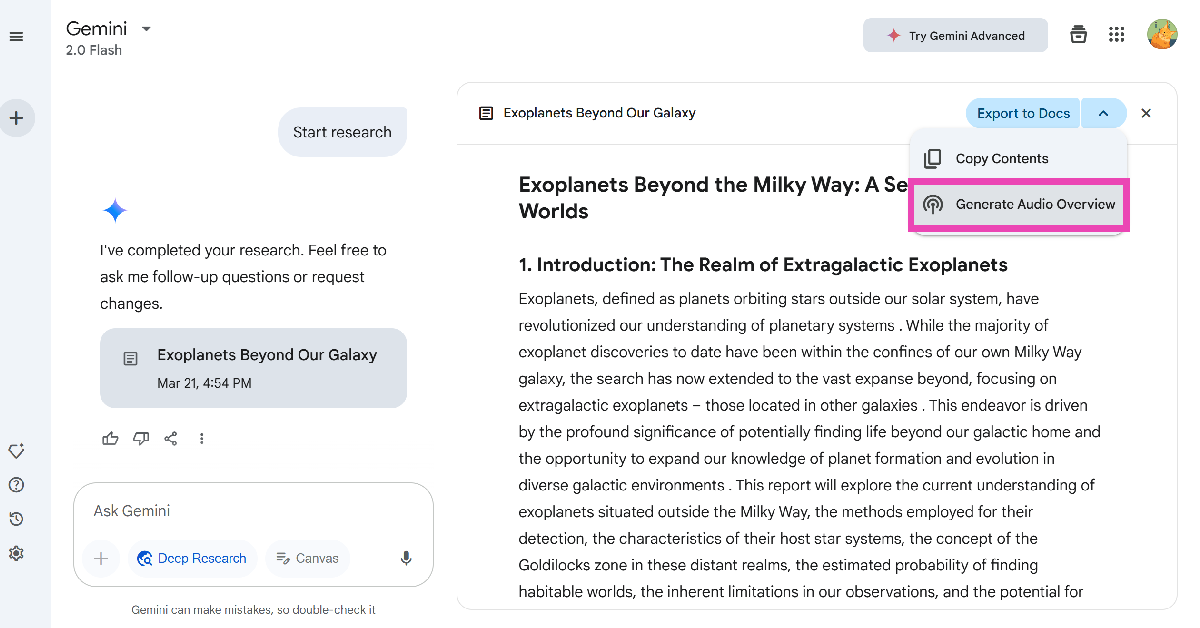The width and height of the screenshot is (1200, 628).
Task: Expand the Gemini model selector dropdown
Action: (146, 29)
